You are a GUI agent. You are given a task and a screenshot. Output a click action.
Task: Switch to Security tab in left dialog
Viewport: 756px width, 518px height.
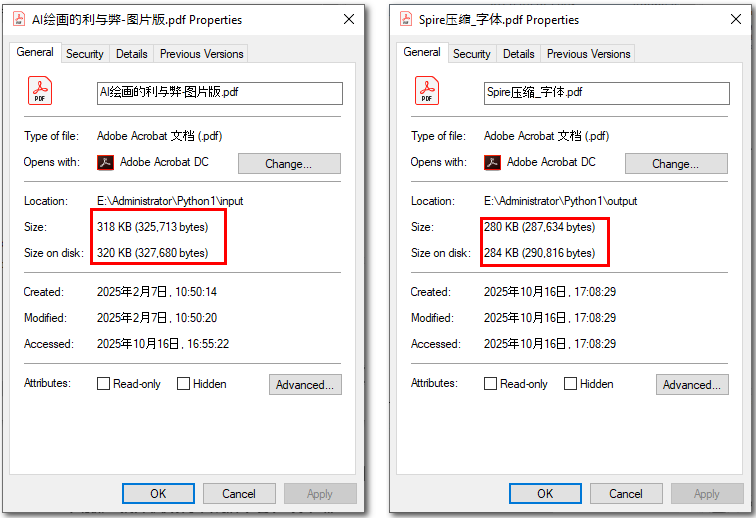[85, 54]
